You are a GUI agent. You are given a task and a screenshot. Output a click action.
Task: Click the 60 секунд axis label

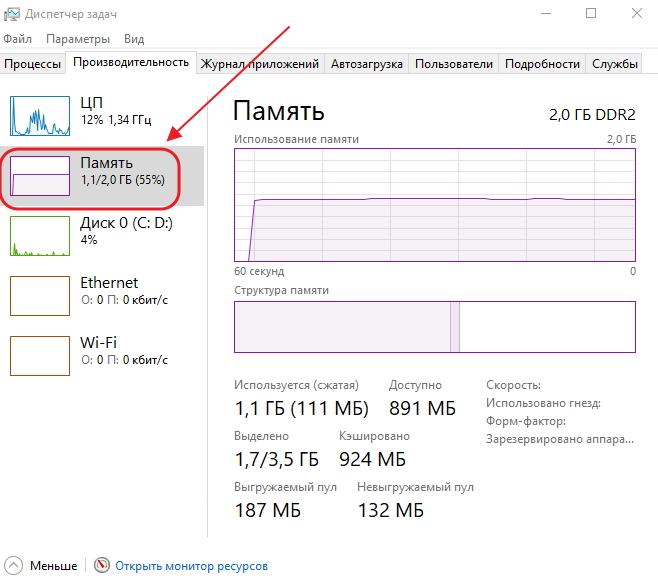point(259,271)
